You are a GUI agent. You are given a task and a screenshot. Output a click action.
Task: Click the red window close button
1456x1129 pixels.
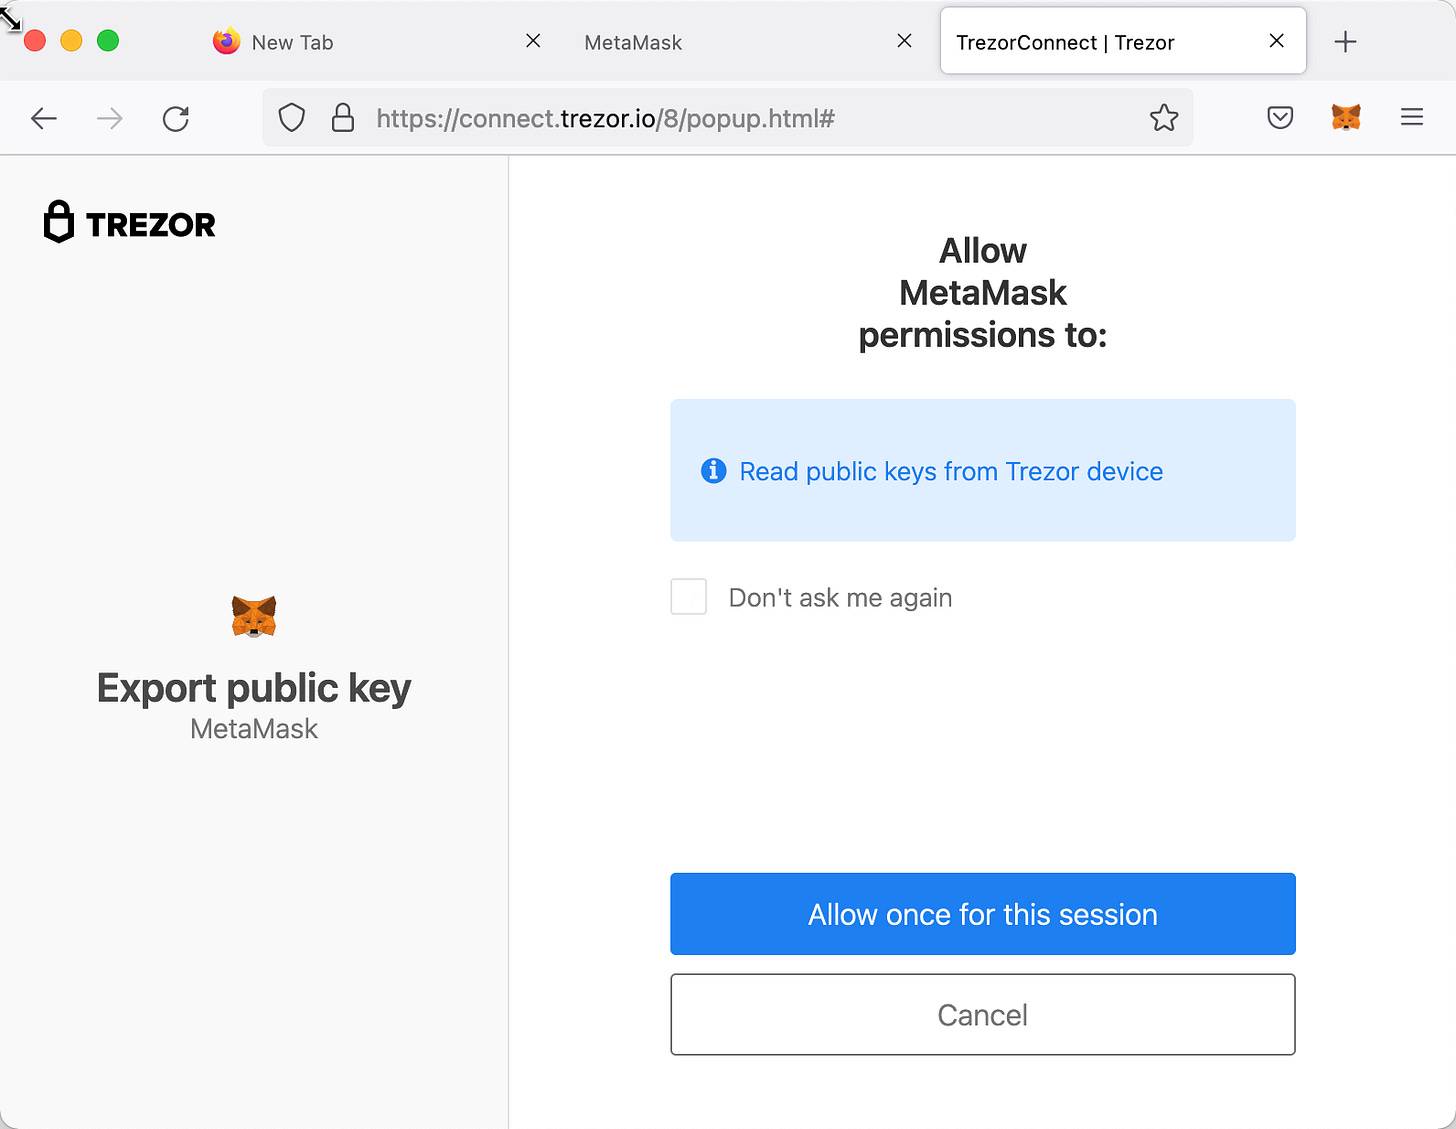pos(35,41)
